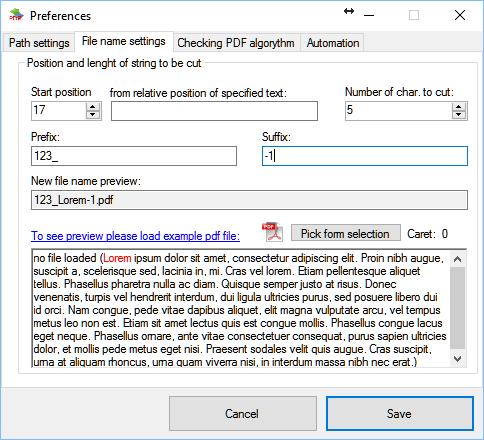Click scroll down arrow of preview text
Image resolution: width=484 pixels, height=440 pixels.
[458, 359]
